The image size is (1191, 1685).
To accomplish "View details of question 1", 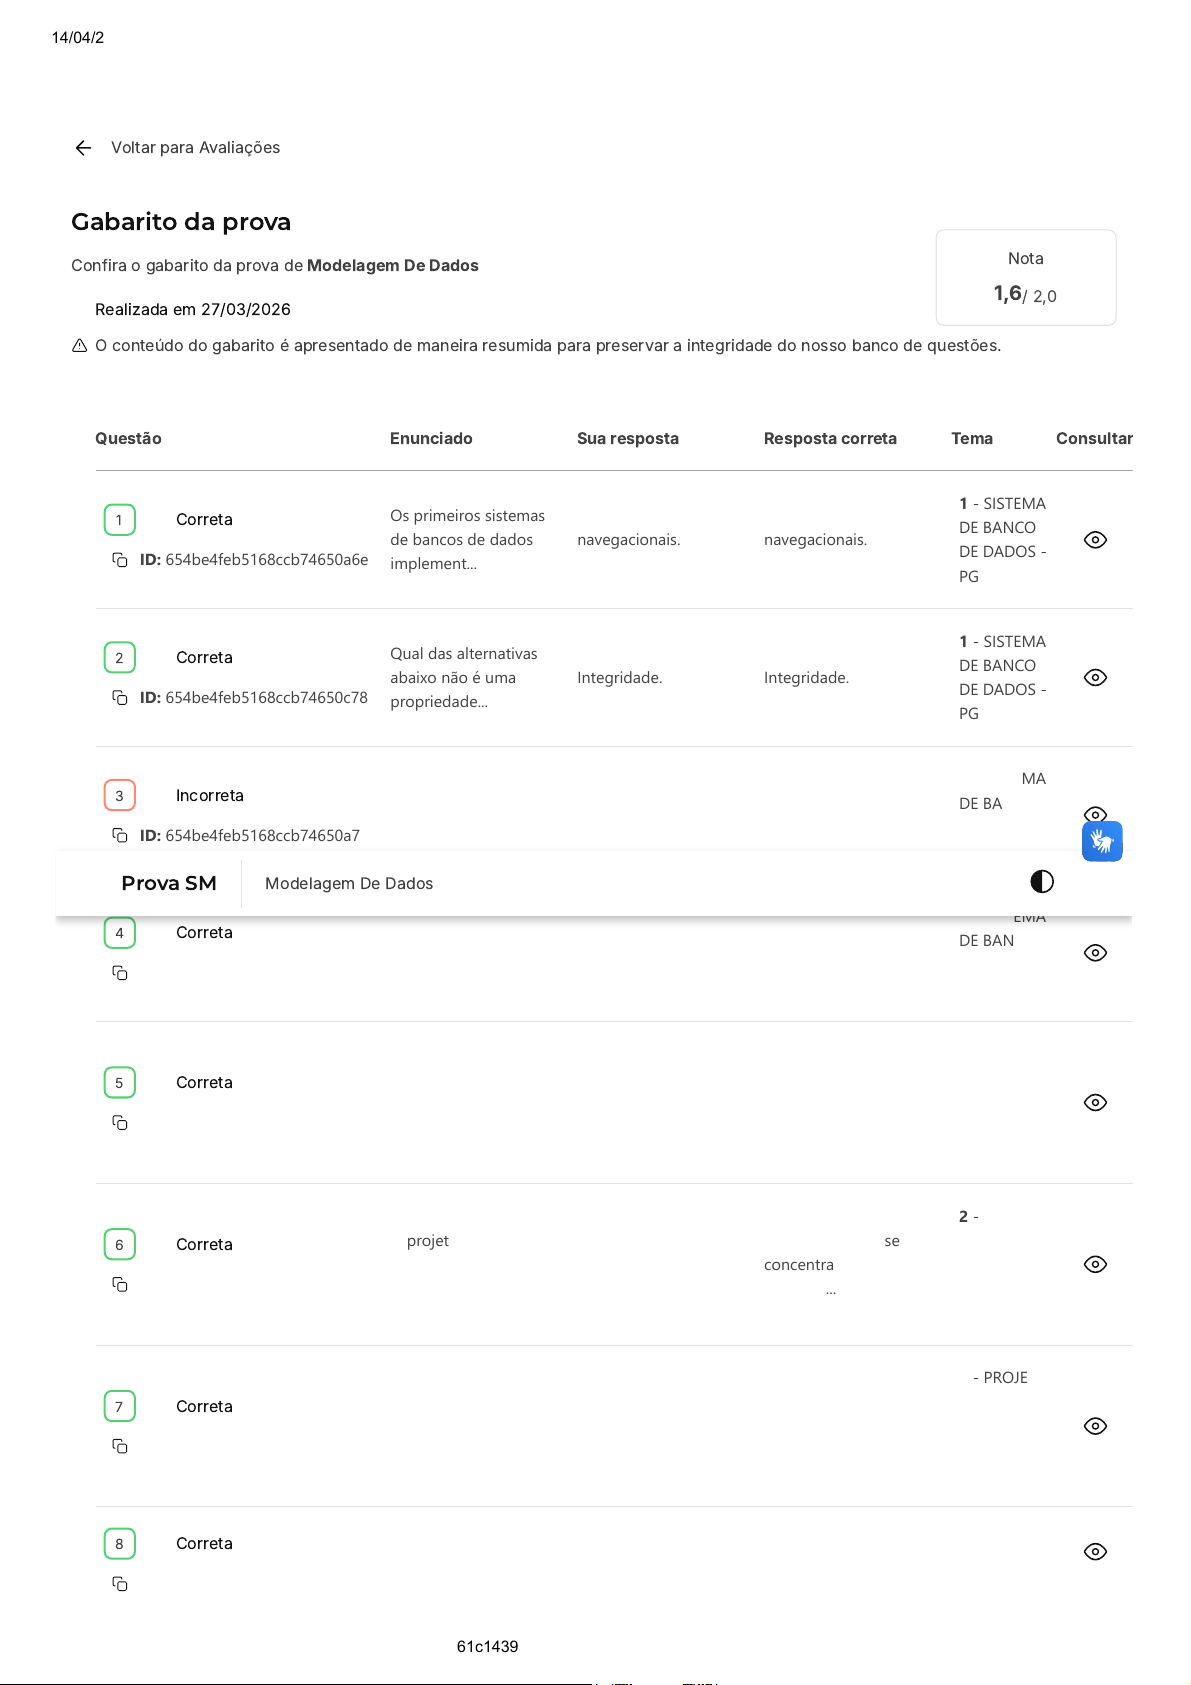I will pyautogui.click(x=1095, y=540).
